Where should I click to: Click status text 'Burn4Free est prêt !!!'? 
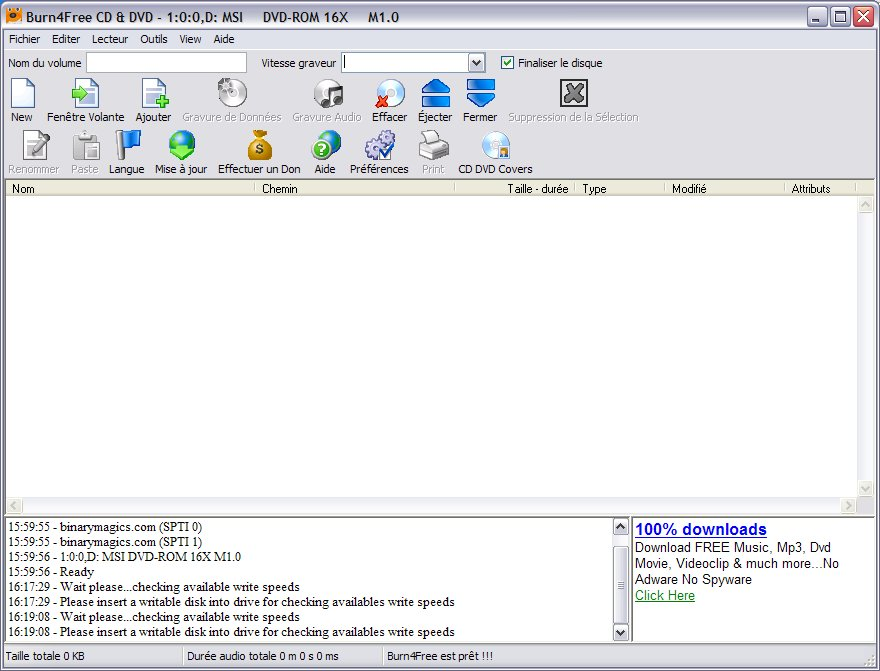(439, 656)
